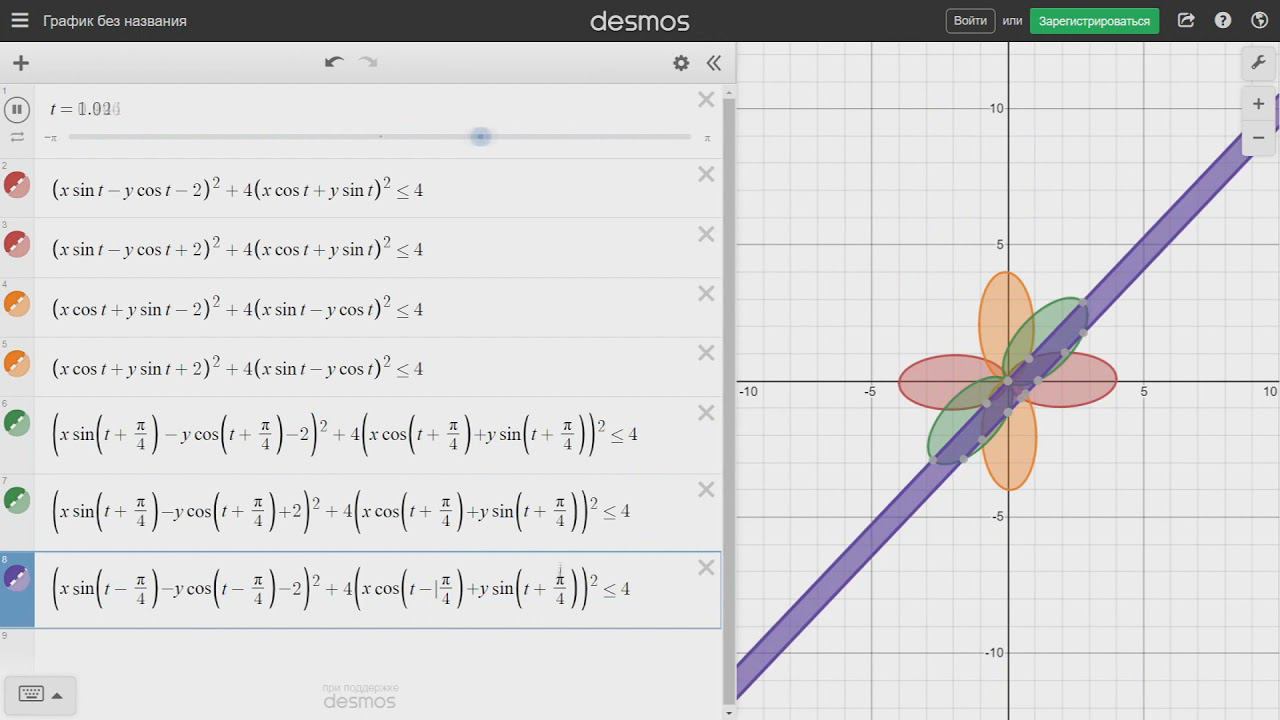Change slider t animation loop mode
The width and height of the screenshot is (1280, 720).
coord(17,137)
